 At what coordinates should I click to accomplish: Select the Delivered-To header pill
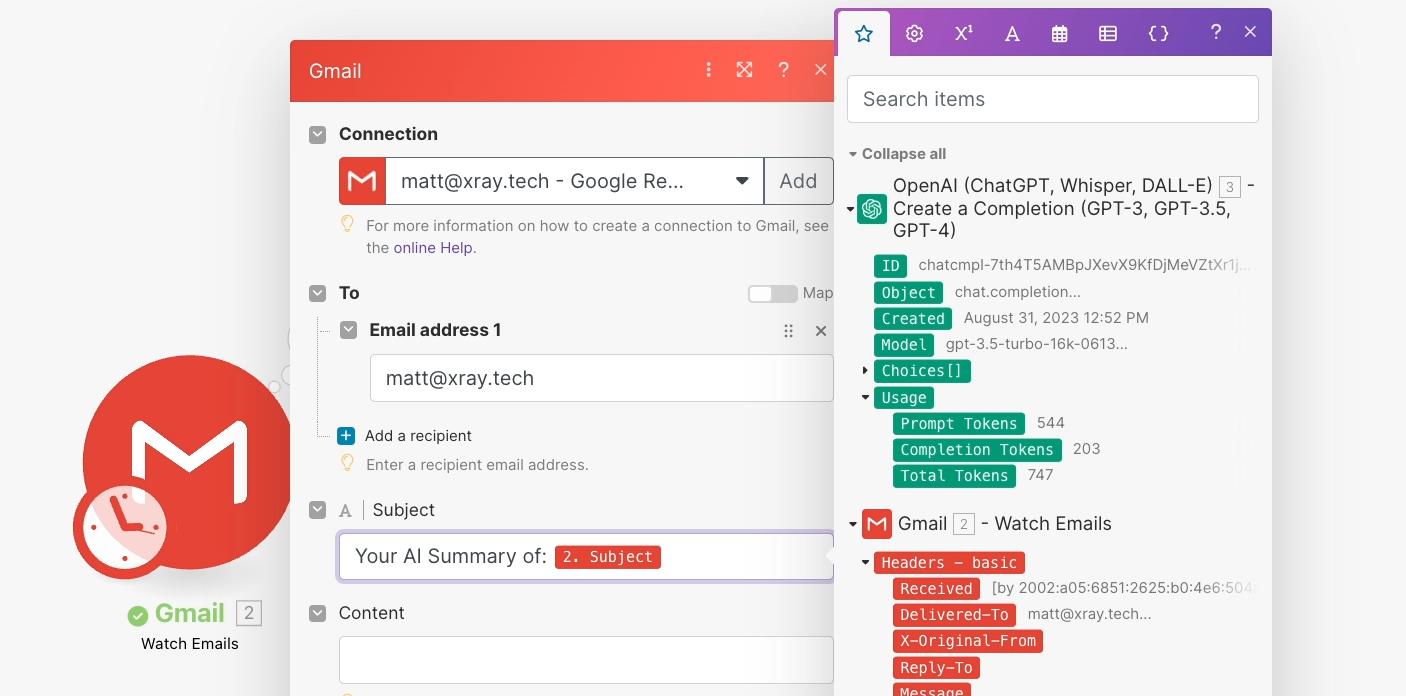click(x=954, y=615)
